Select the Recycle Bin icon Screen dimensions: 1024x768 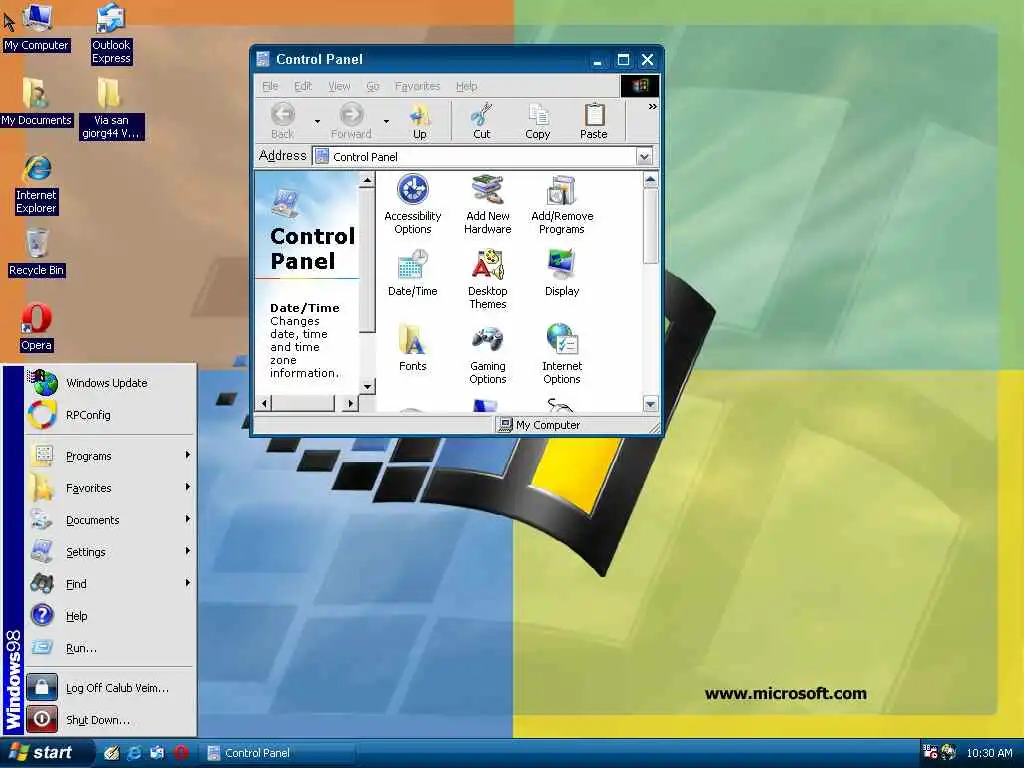pyautogui.click(x=37, y=253)
